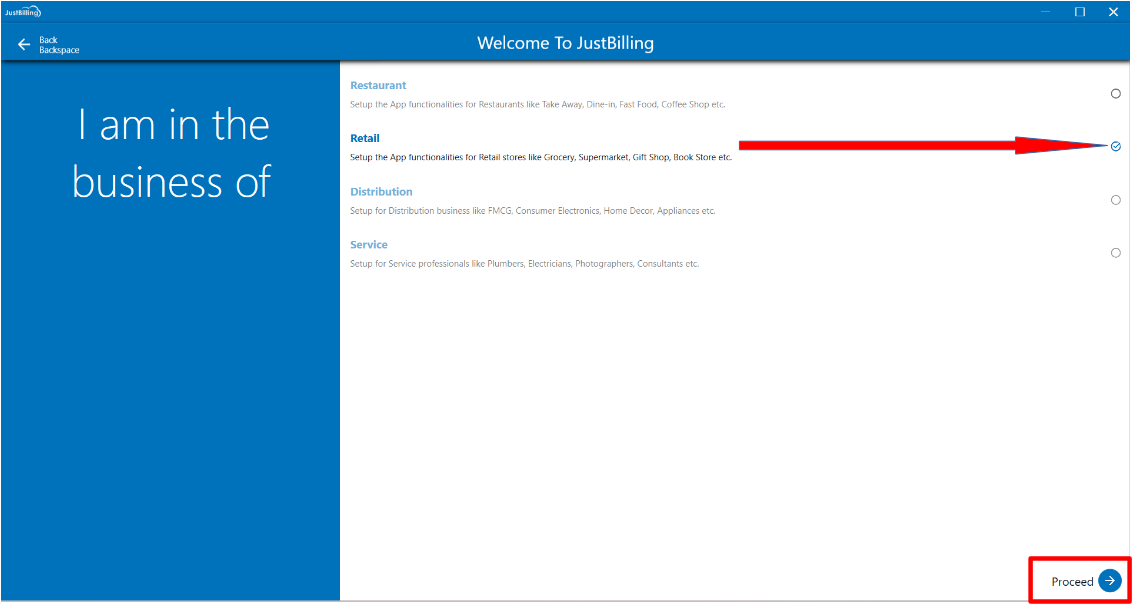Viewport: 1137px width, 610px height.
Task: Click the Service description mentioning Plumbers
Action: coord(524,264)
